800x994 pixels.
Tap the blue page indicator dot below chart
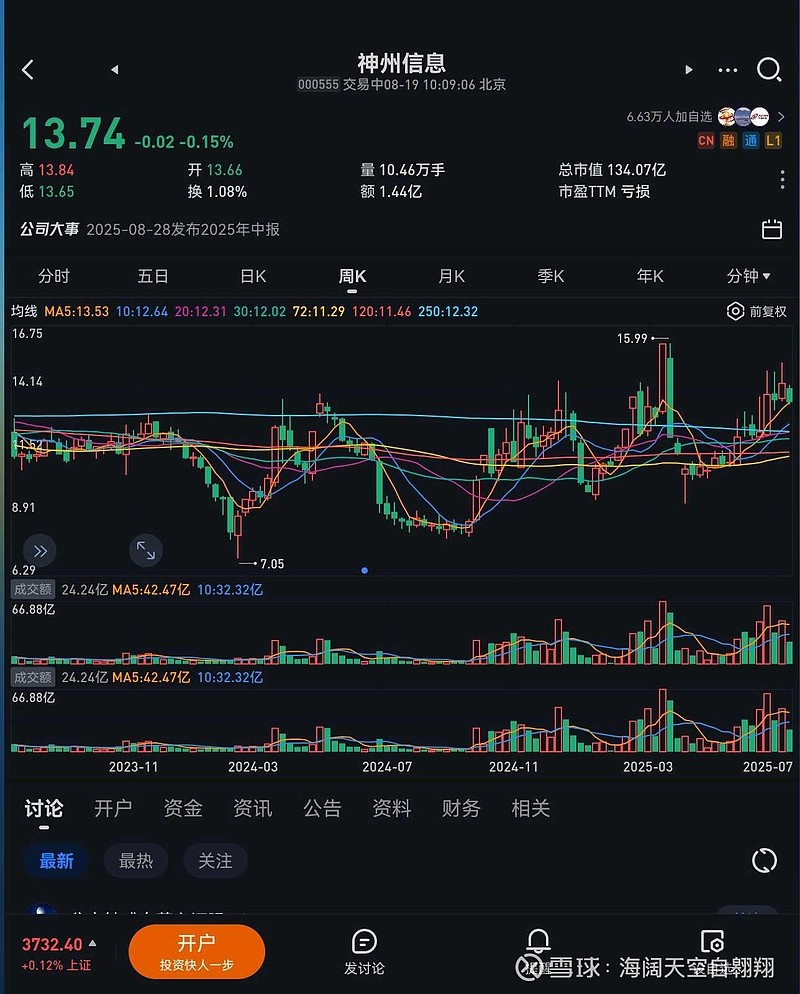[365, 571]
